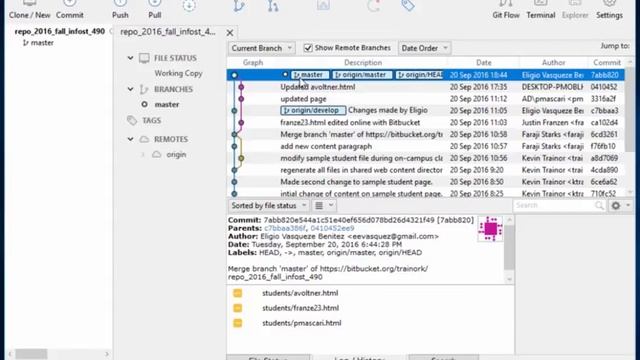The width and height of the screenshot is (640, 360).
Task: Click the Description column header
Action: pos(363,62)
